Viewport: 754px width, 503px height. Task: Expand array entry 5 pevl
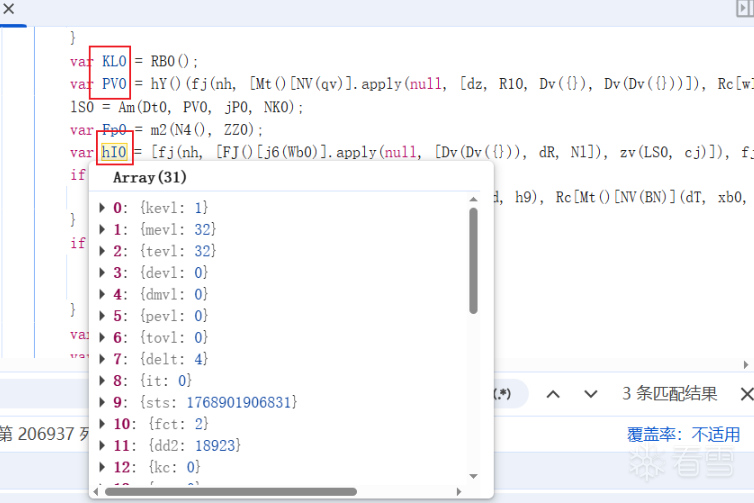point(102,316)
